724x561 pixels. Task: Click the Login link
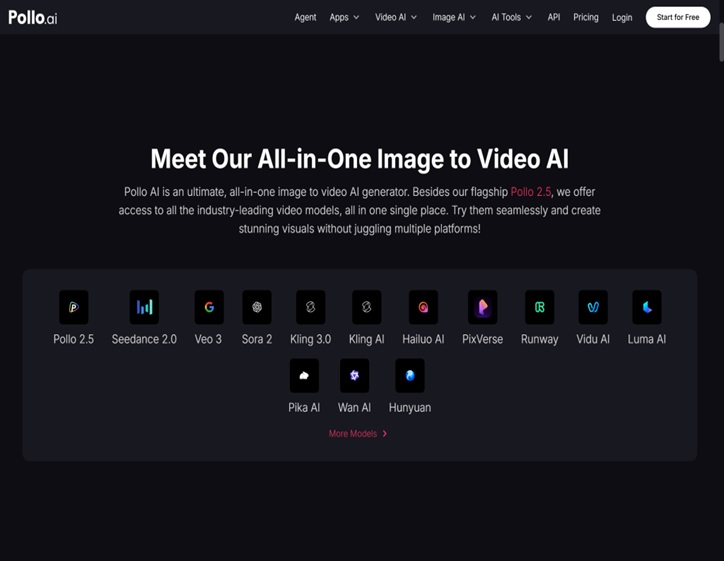[621, 18]
